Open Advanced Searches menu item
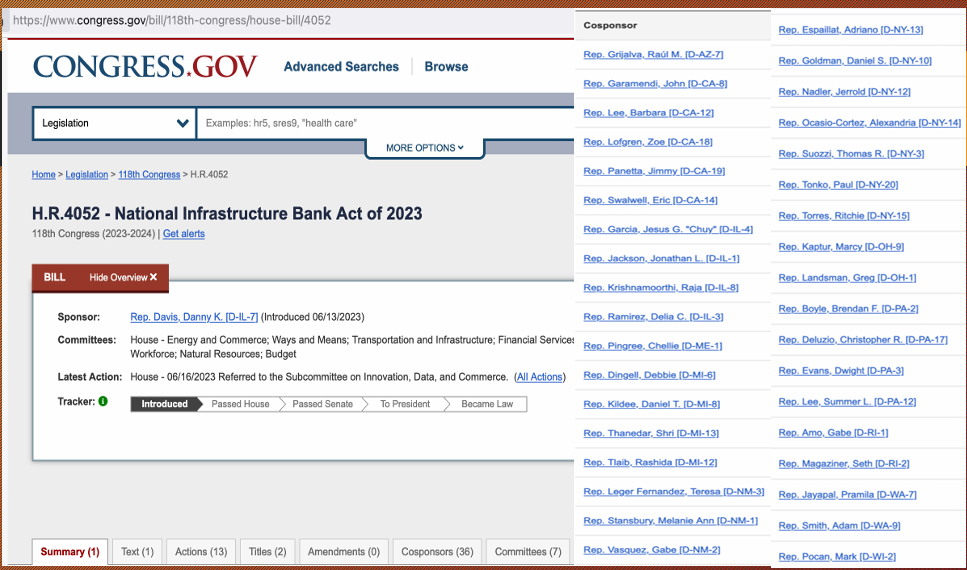967x570 pixels. (341, 67)
